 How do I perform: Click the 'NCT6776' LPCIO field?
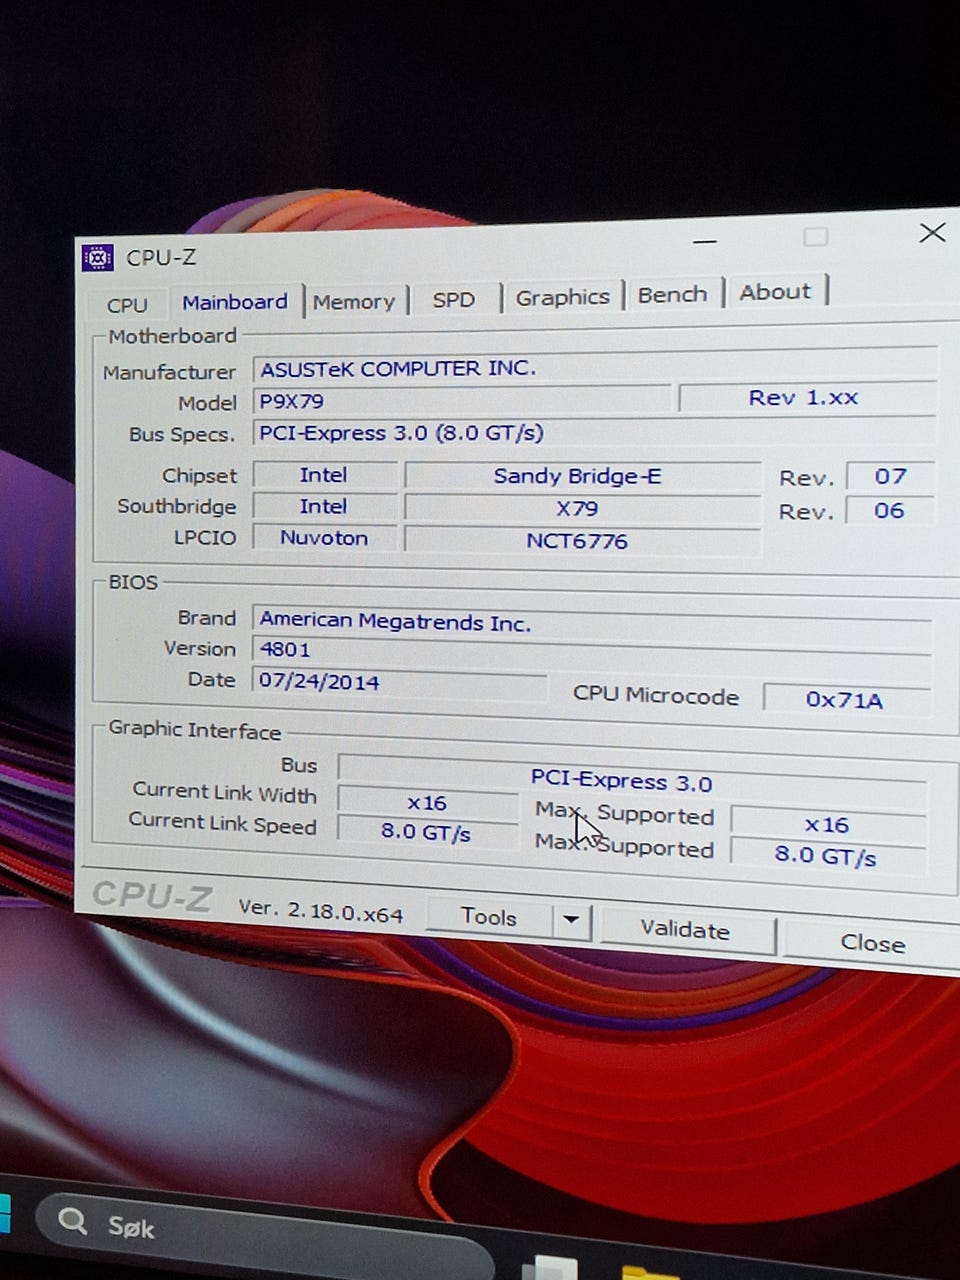581,541
